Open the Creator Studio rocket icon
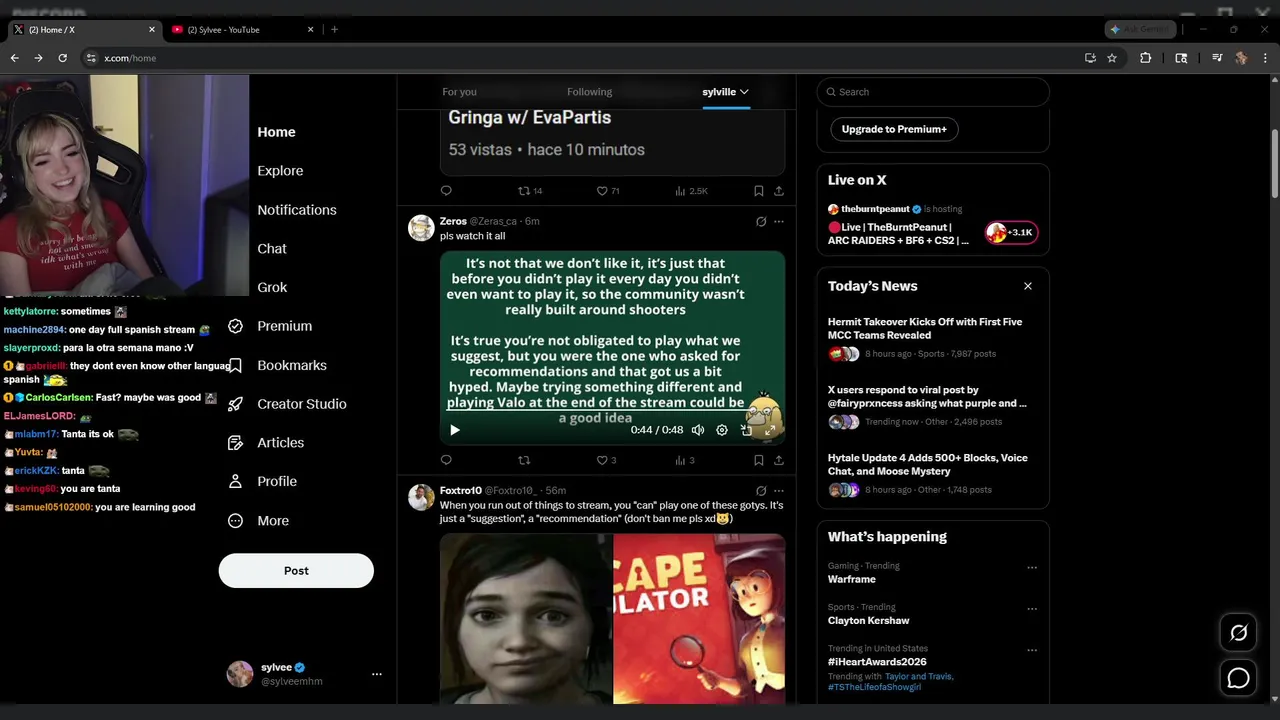 pos(235,404)
